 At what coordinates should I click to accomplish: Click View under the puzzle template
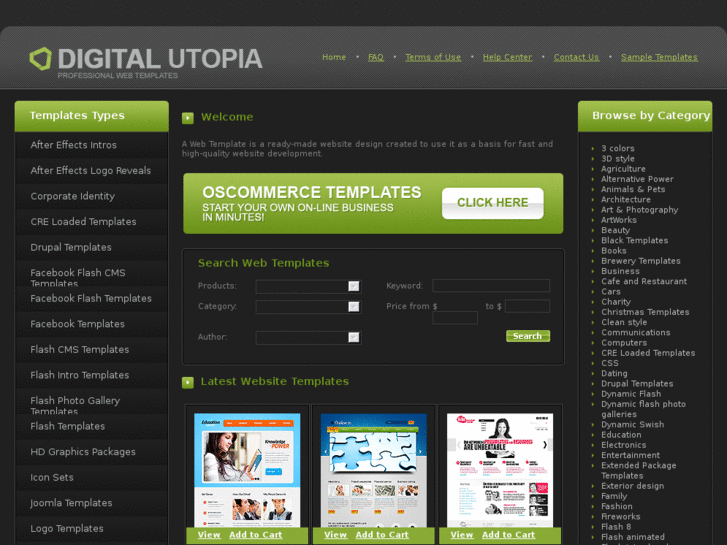(336, 535)
